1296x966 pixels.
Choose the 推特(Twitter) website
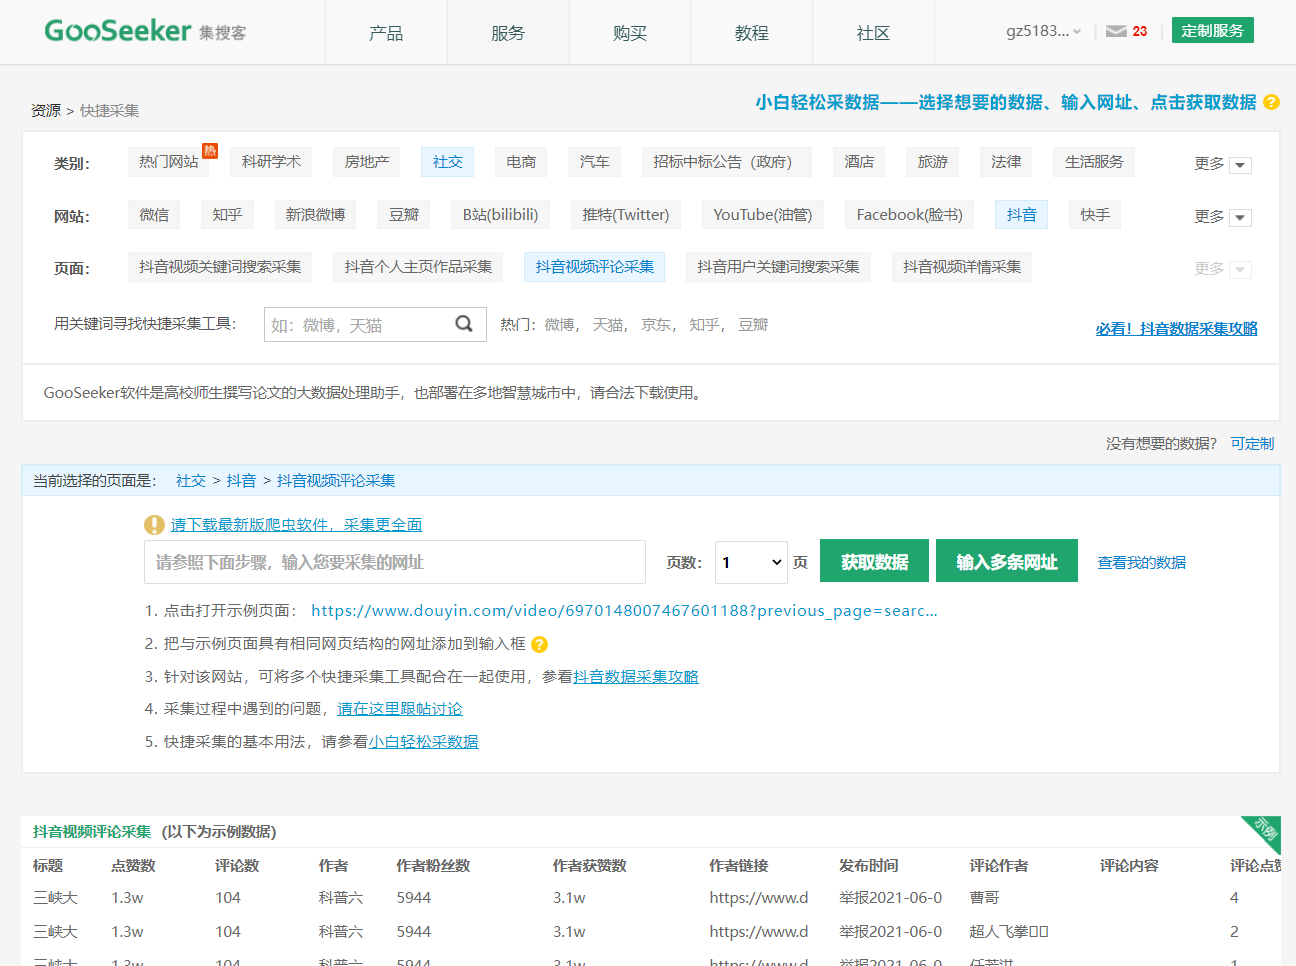[x=626, y=215]
